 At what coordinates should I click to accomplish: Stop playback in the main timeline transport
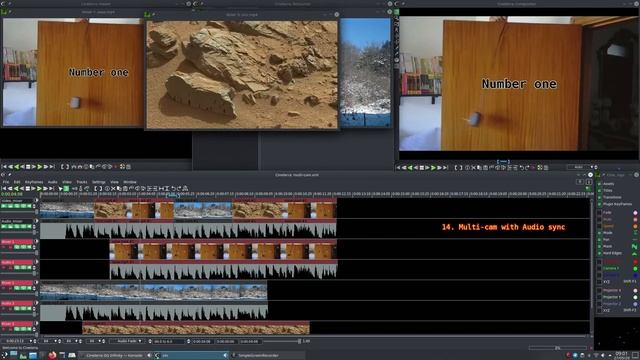point(28,188)
